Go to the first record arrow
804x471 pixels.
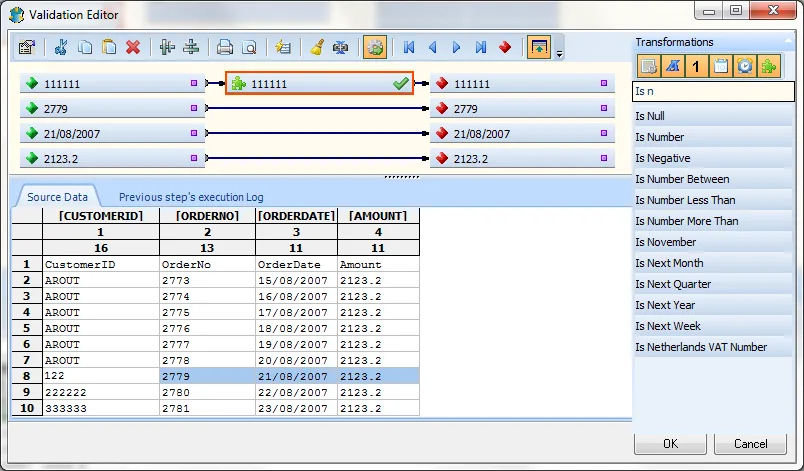[409, 48]
